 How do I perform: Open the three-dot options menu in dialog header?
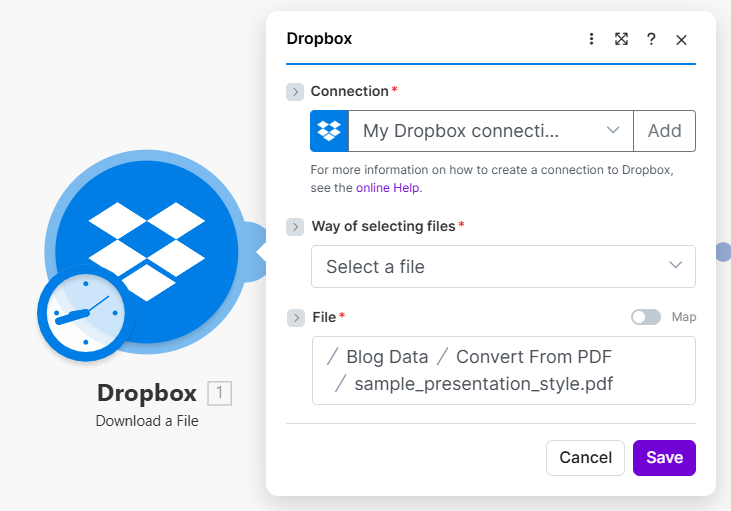[x=591, y=39]
